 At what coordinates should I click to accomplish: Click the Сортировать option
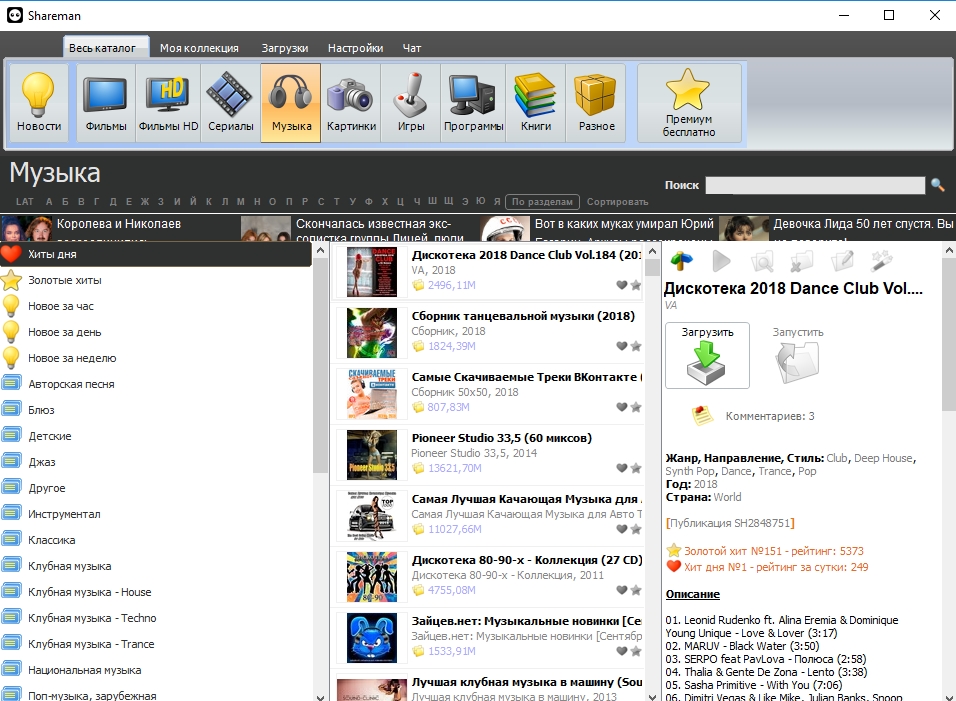pos(618,202)
